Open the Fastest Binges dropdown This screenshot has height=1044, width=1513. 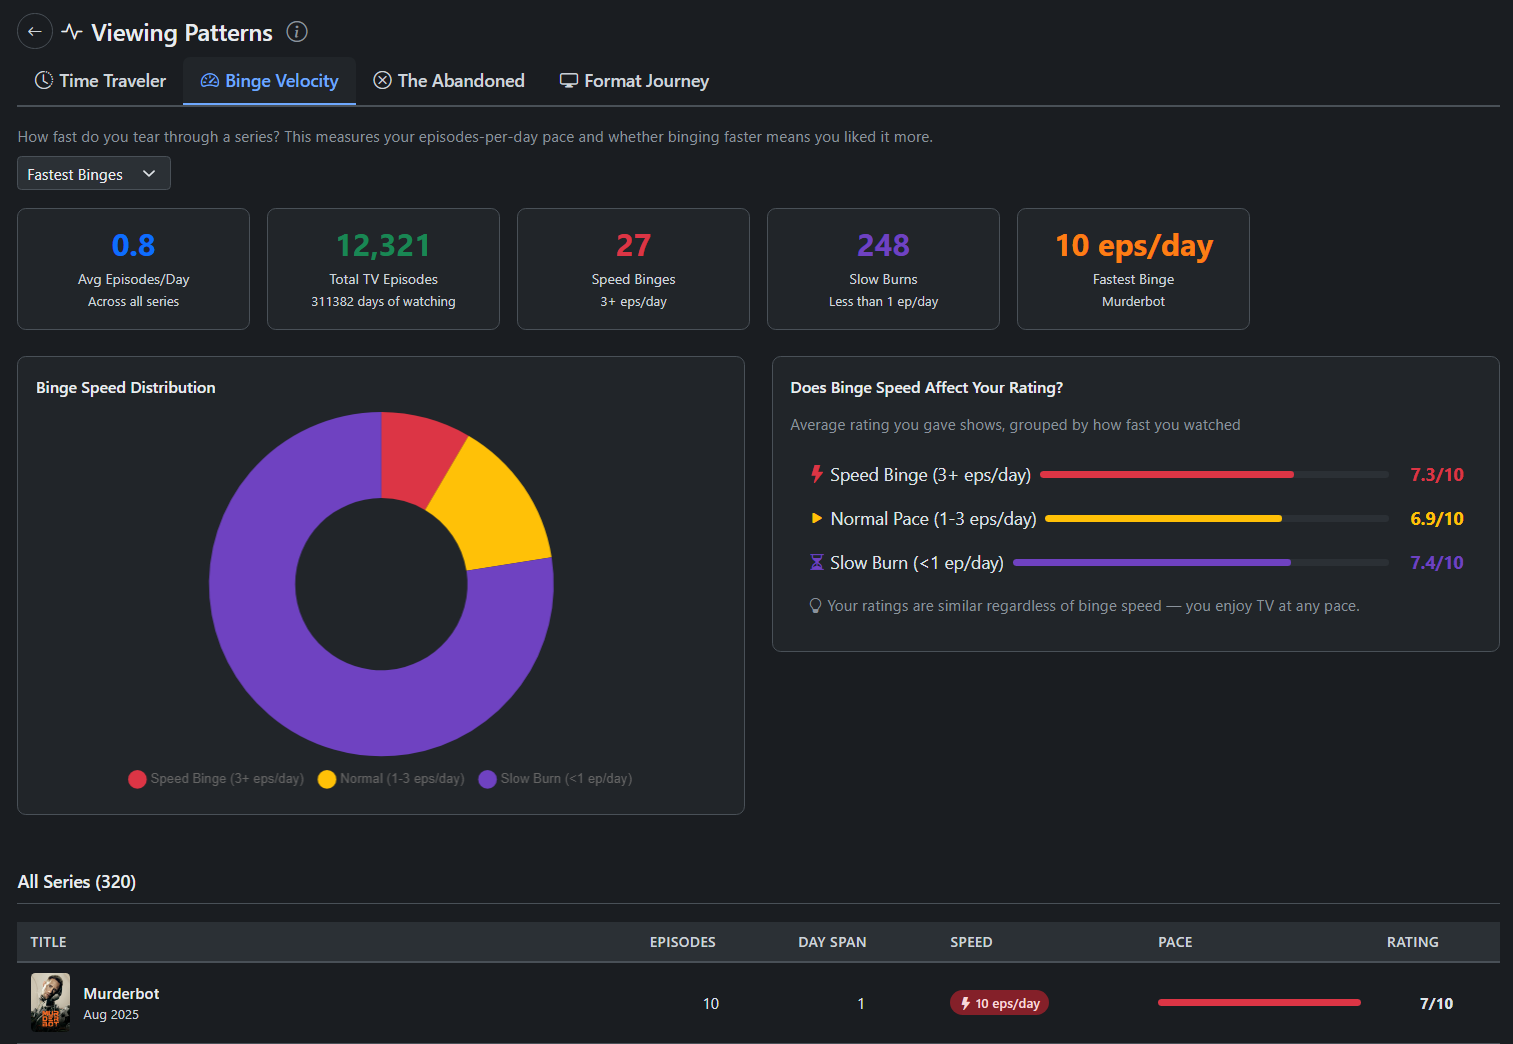[93, 174]
